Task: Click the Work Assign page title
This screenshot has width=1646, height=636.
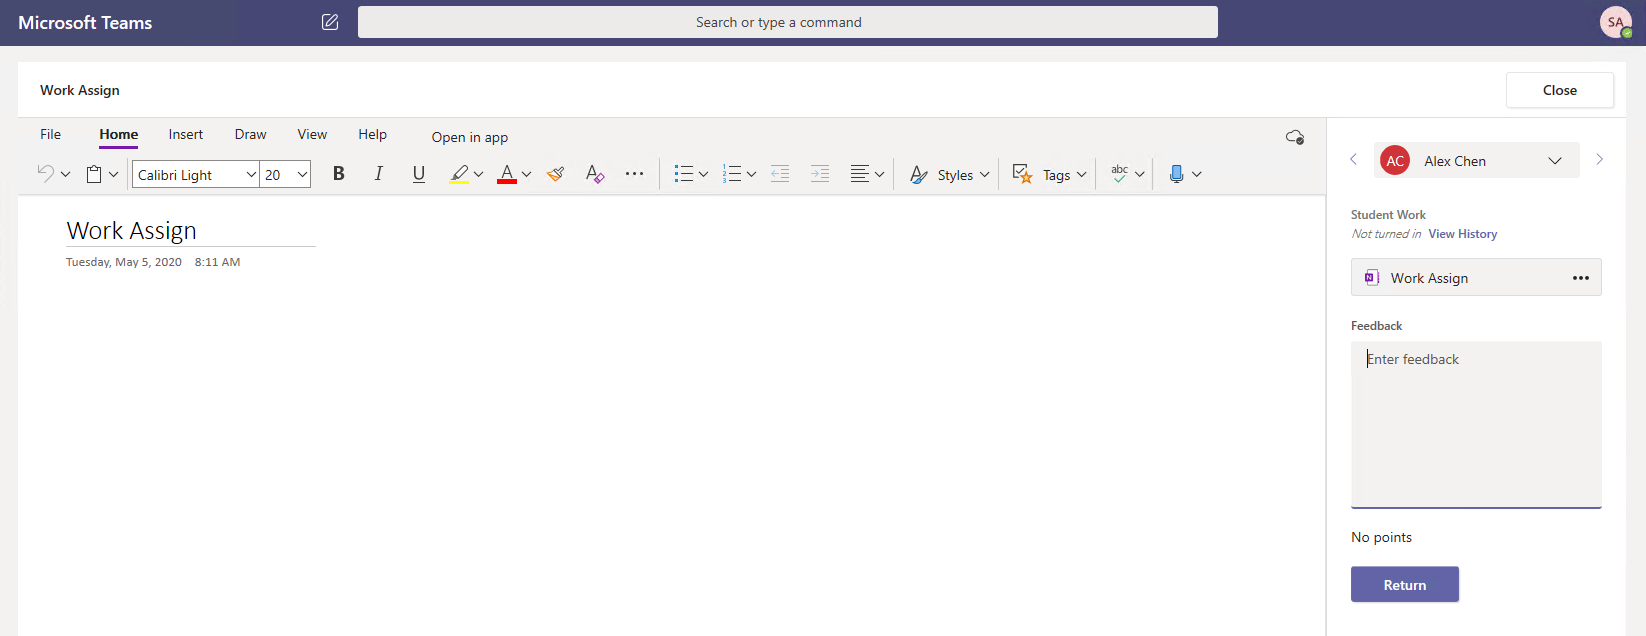Action: coord(132,231)
